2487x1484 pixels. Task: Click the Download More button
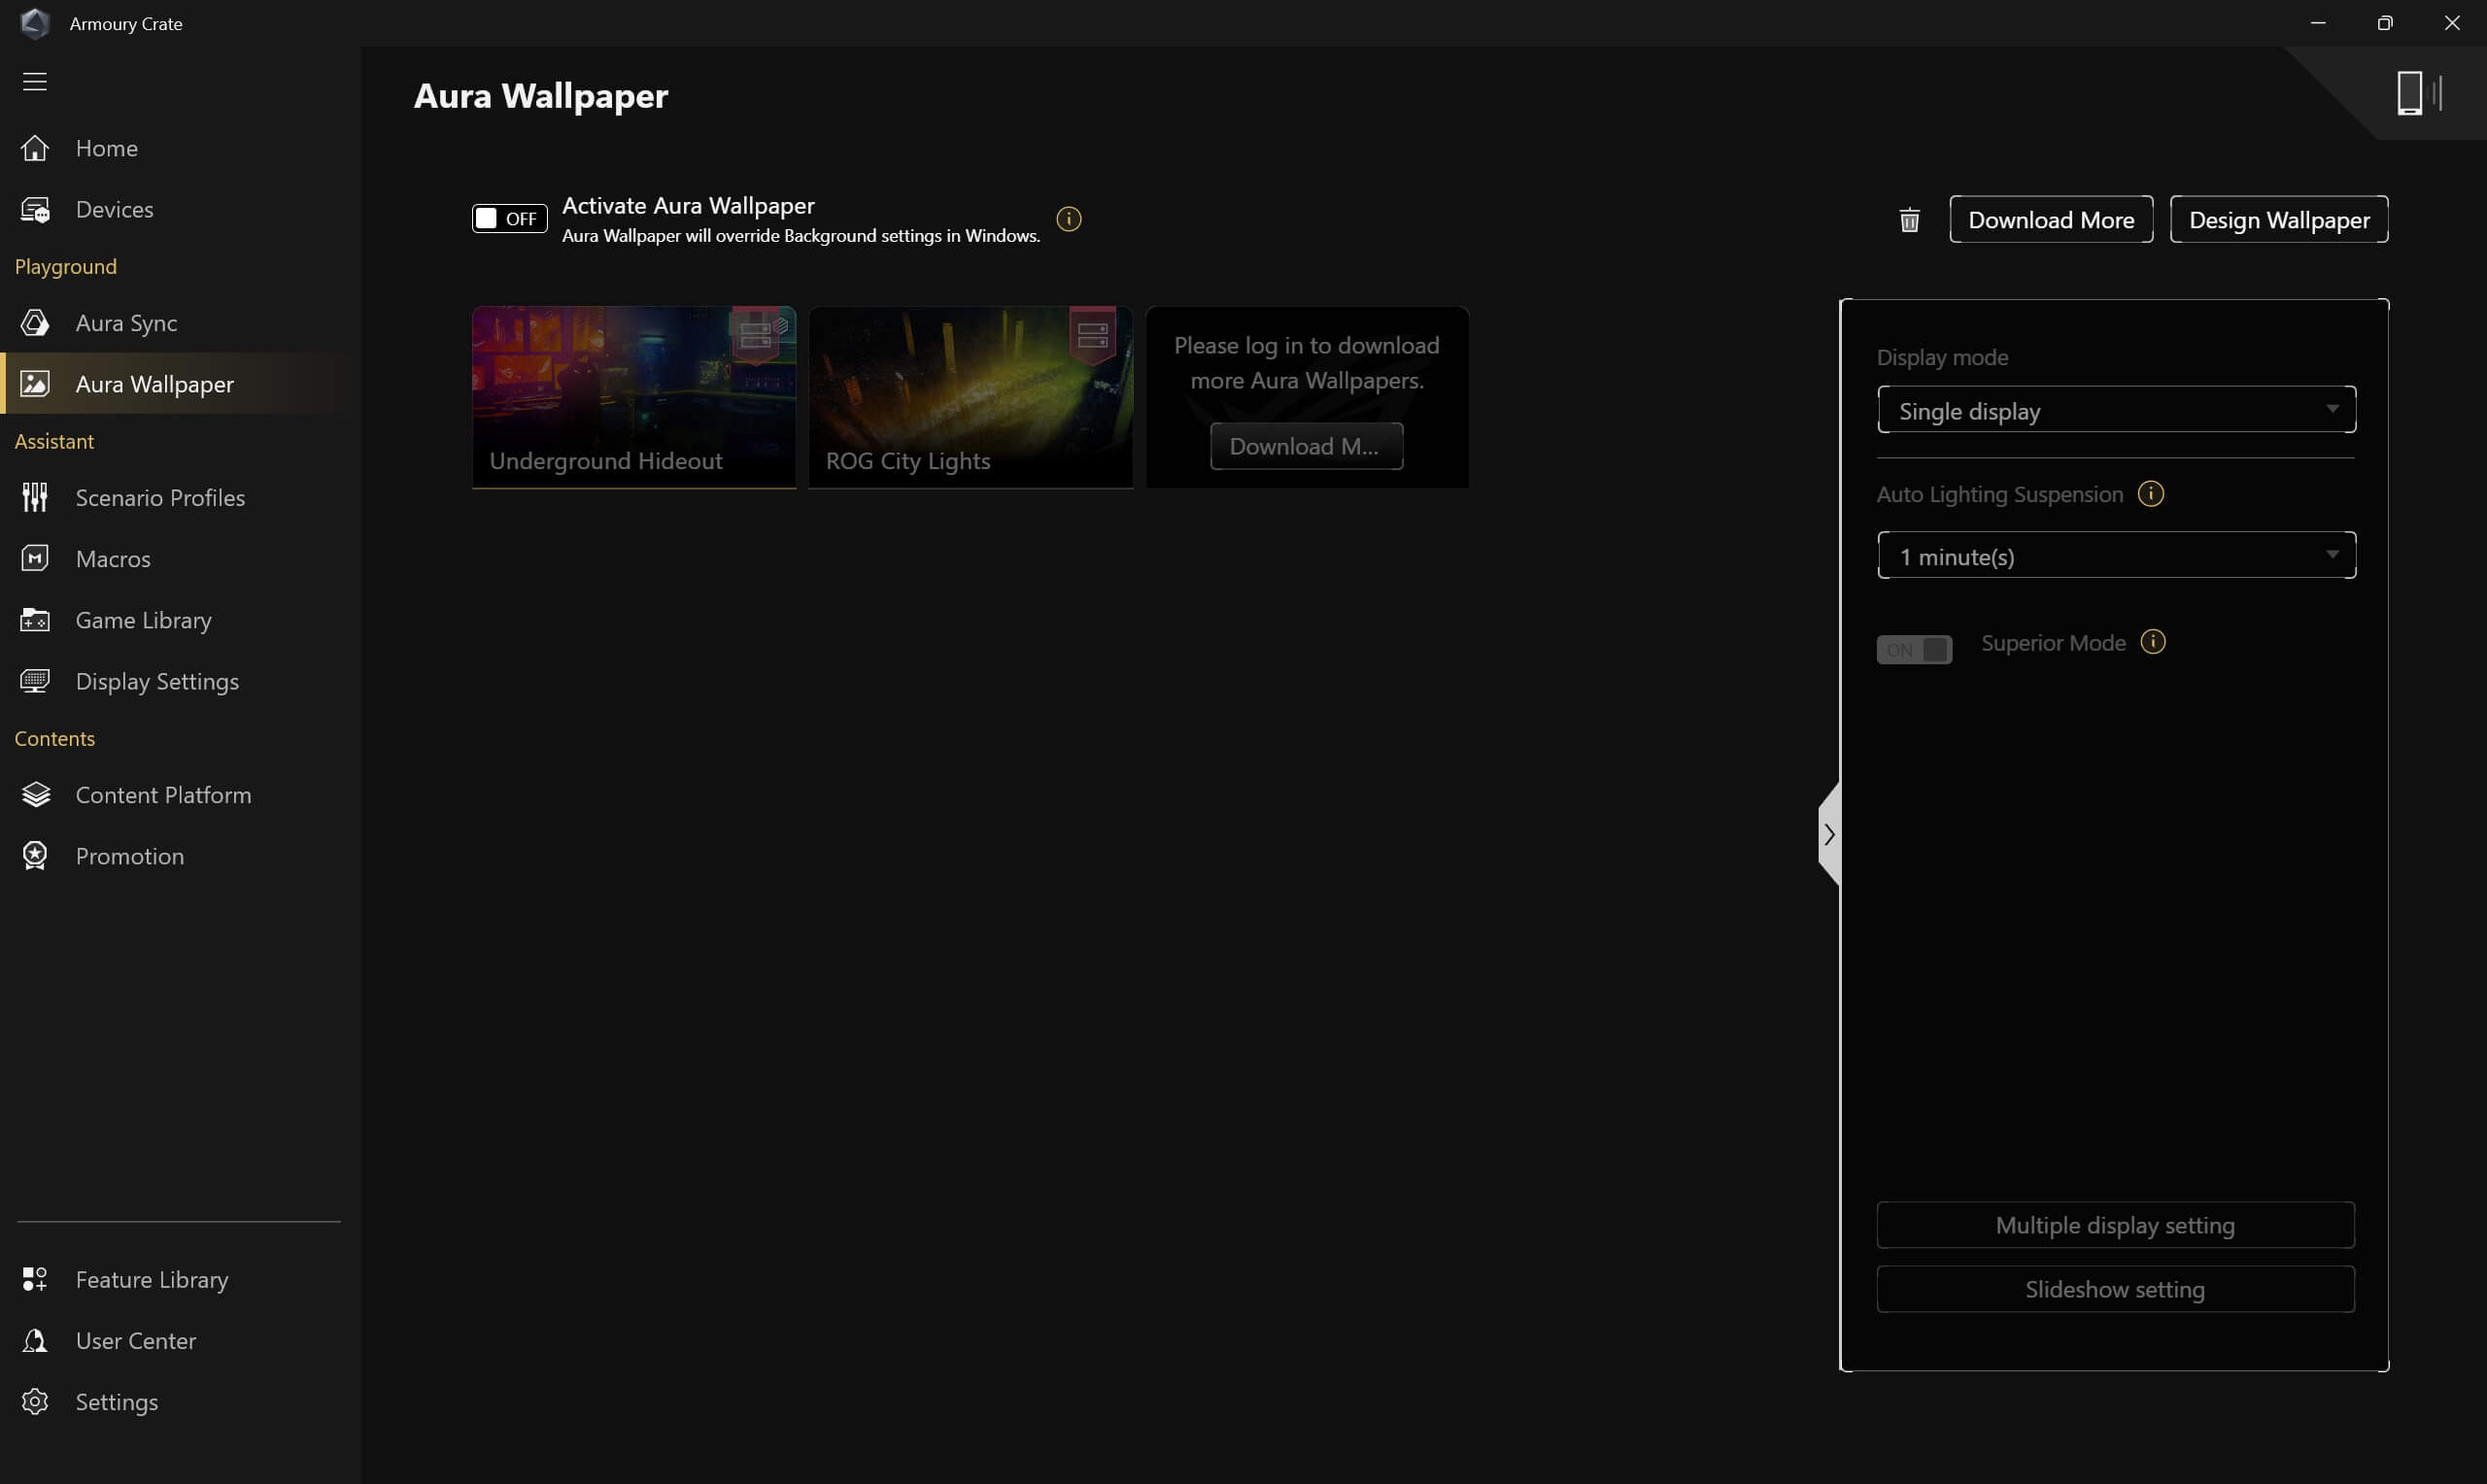(2051, 219)
